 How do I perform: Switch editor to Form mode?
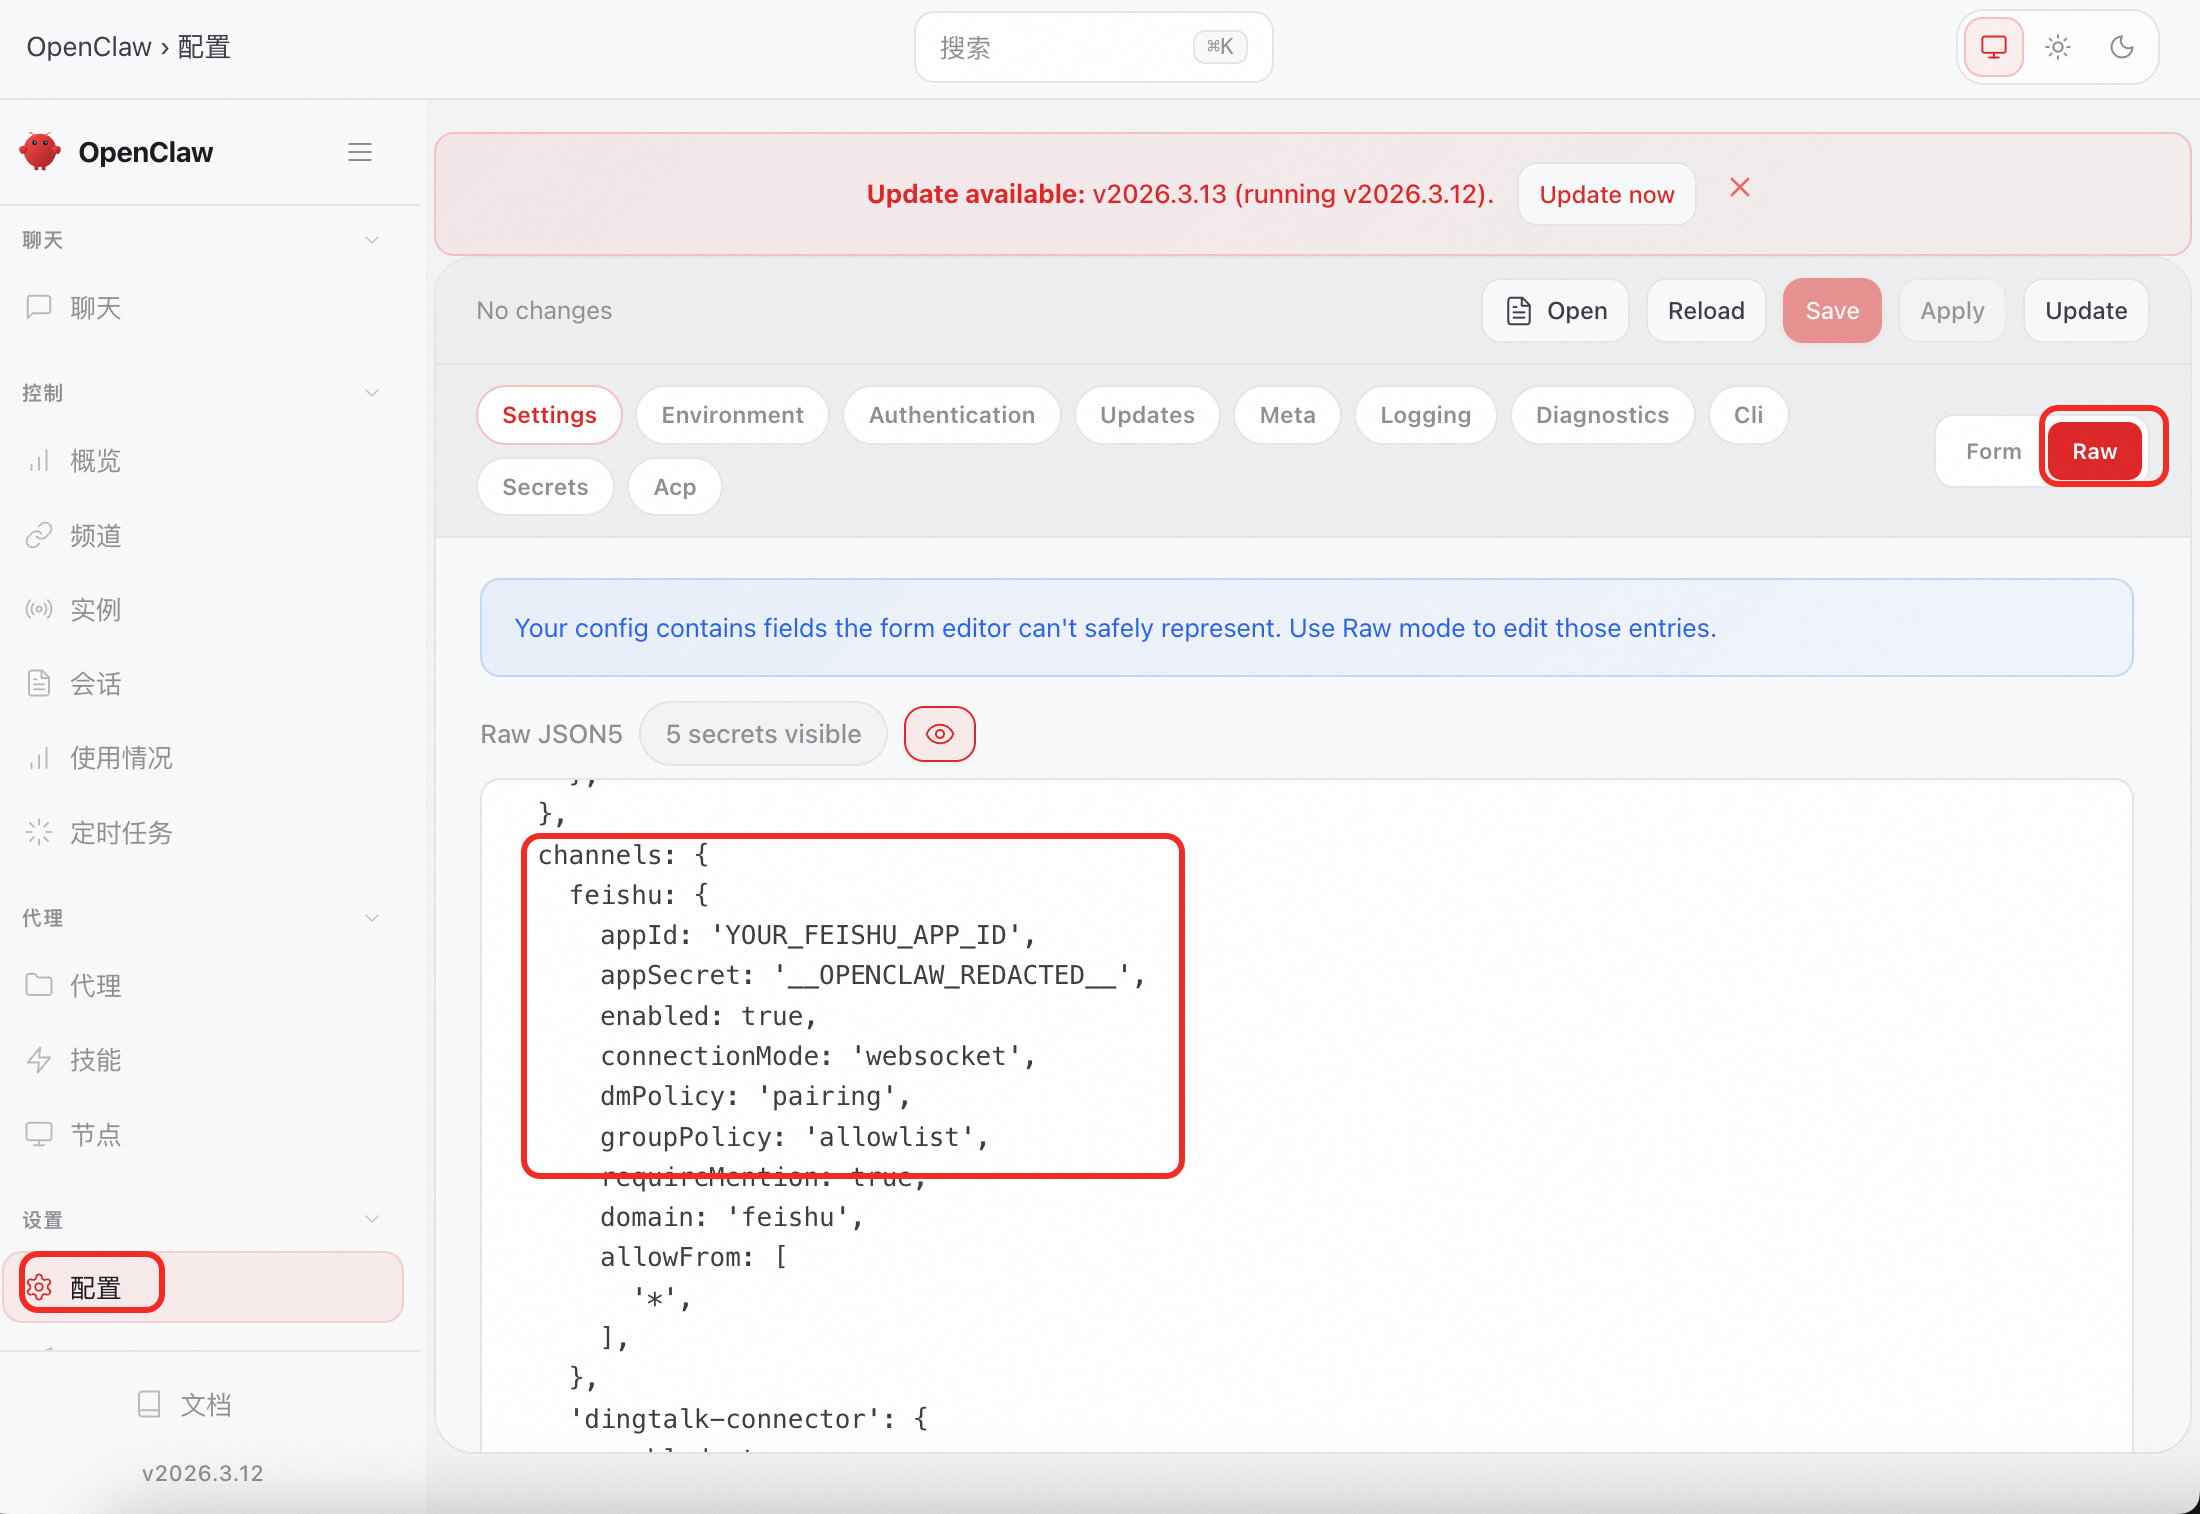click(1993, 451)
